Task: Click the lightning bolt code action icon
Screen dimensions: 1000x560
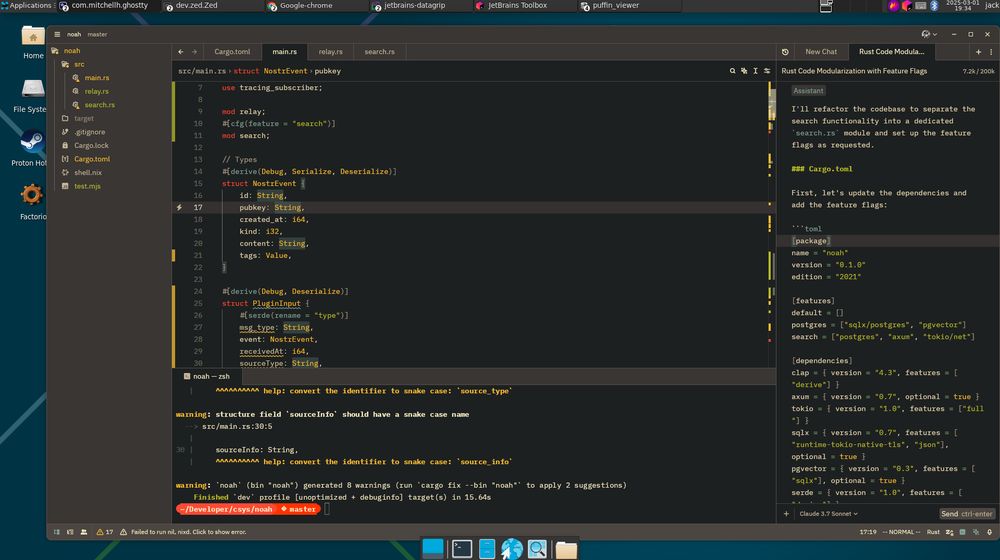Action: tap(179, 208)
